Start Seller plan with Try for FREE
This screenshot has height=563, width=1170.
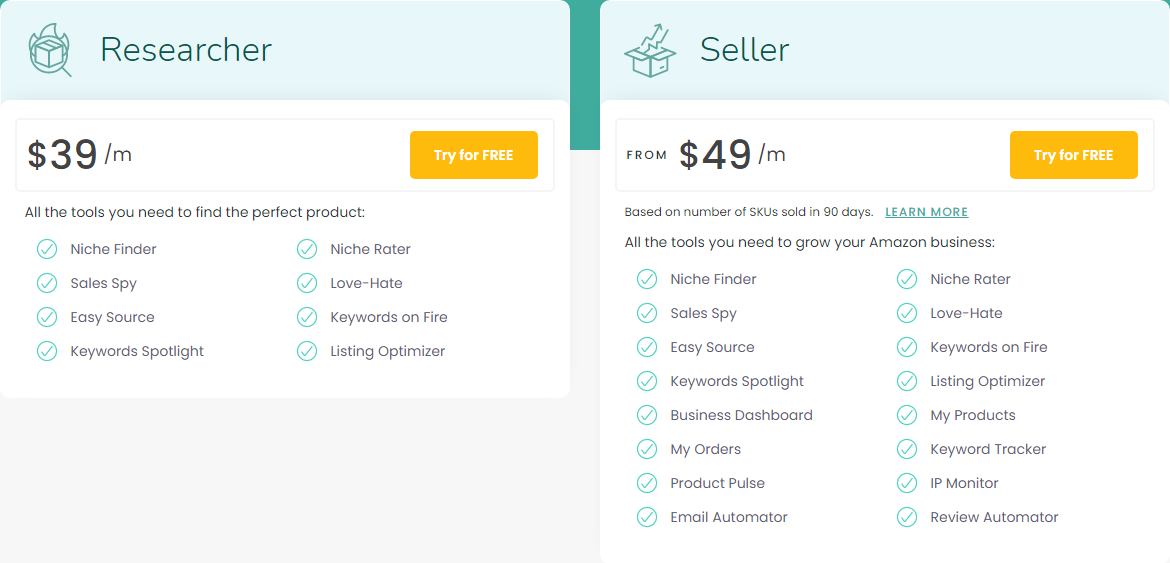1074,155
